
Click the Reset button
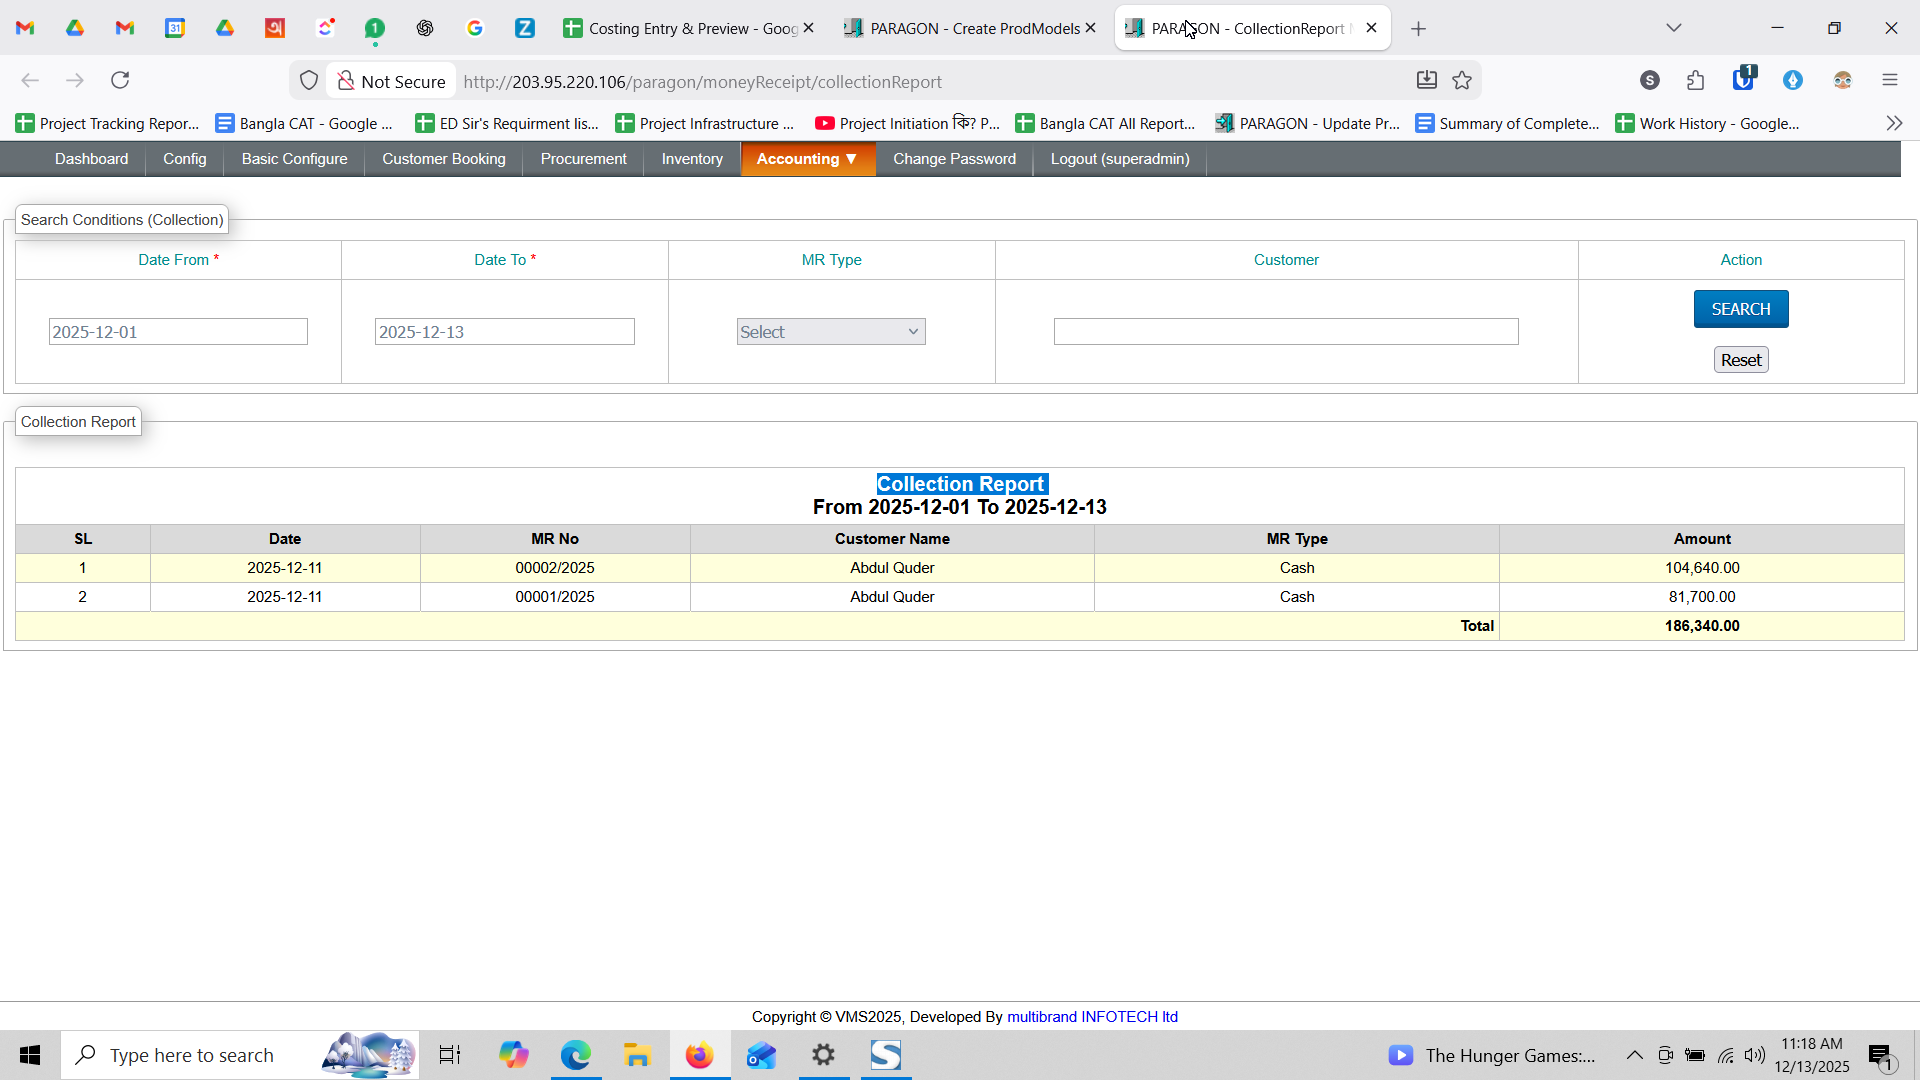[x=1740, y=360]
